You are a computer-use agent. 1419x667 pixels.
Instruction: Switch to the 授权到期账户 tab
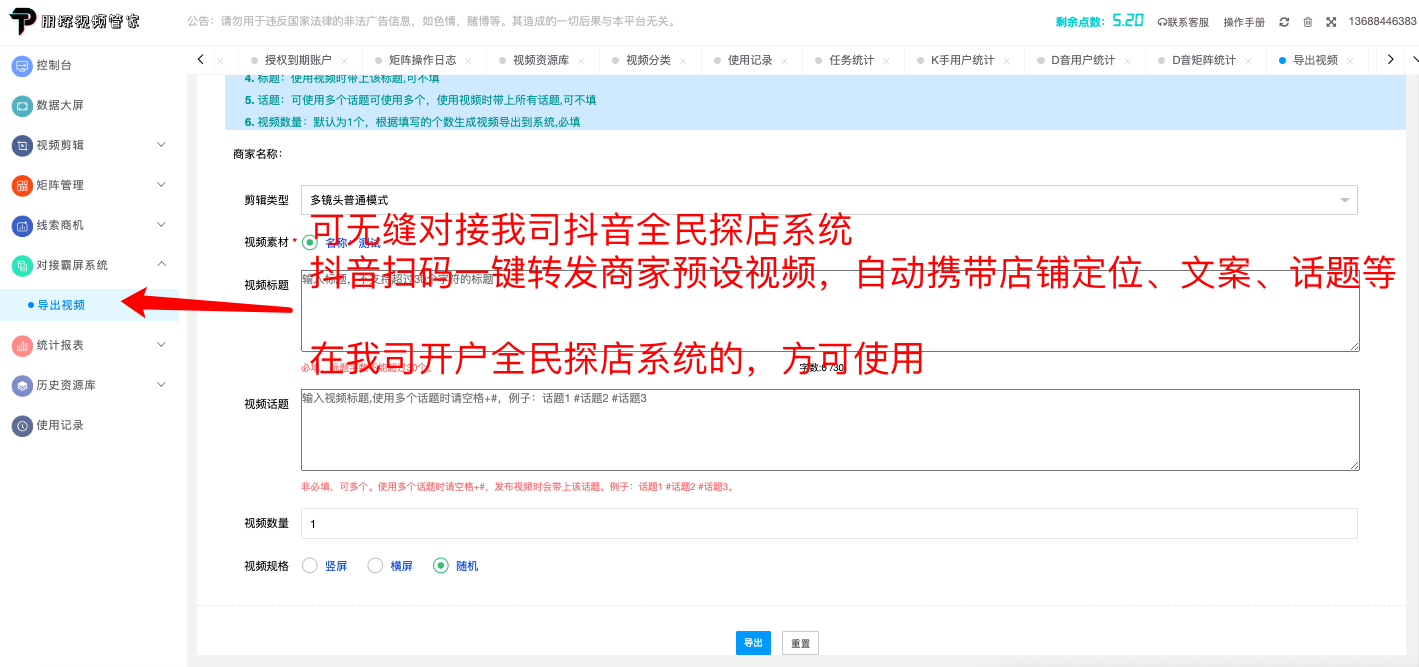298,61
